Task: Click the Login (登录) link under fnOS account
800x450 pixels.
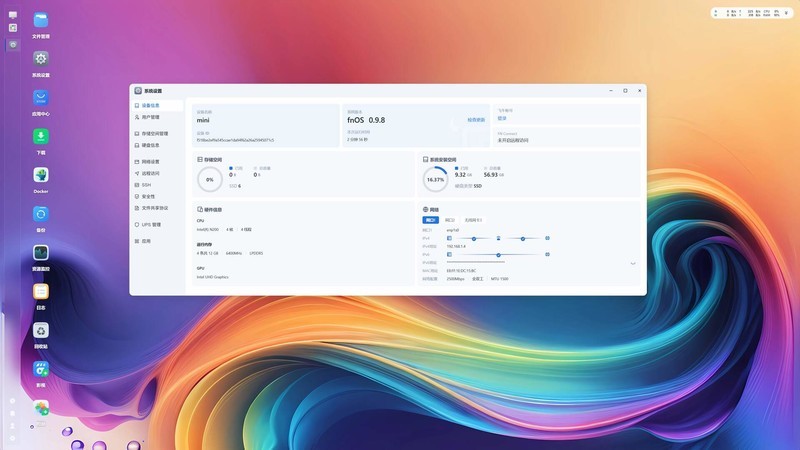Action: click(502, 118)
